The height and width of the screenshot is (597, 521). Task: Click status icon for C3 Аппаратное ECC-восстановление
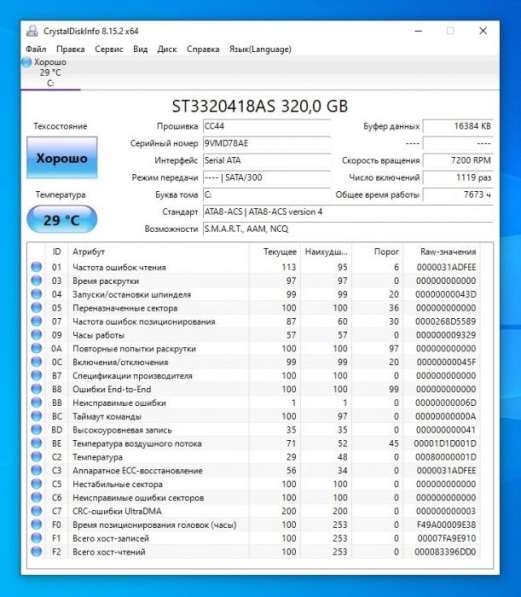tap(36, 470)
